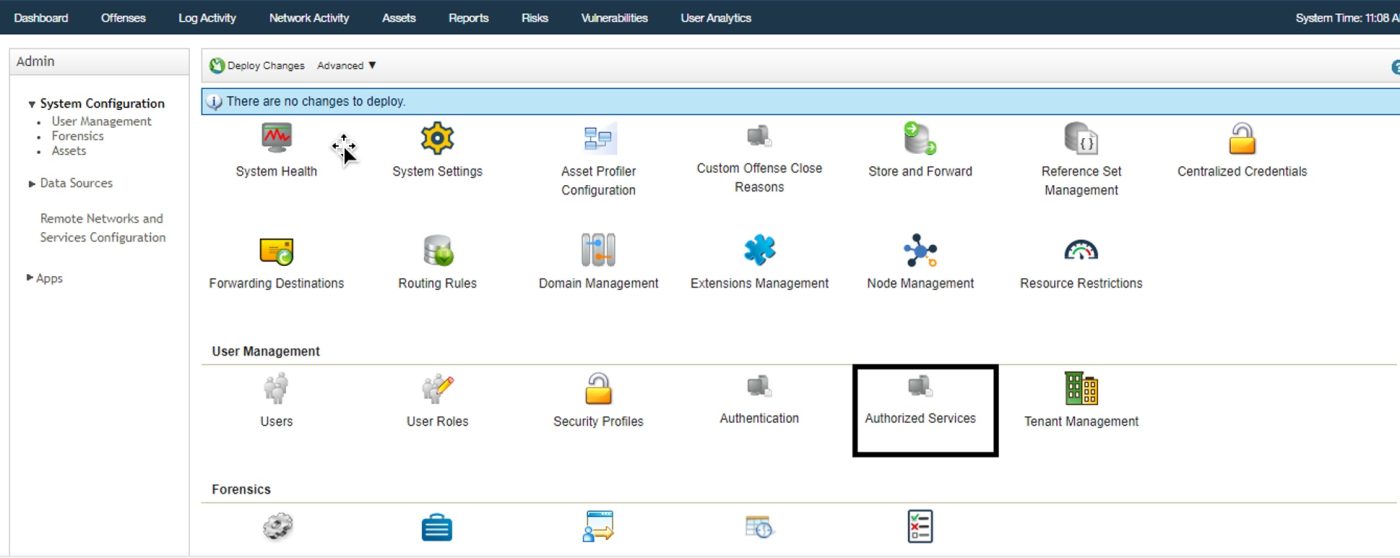Switch to the Vulnerabilities tab
The image size is (1400, 558).
pyautogui.click(x=614, y=18)
